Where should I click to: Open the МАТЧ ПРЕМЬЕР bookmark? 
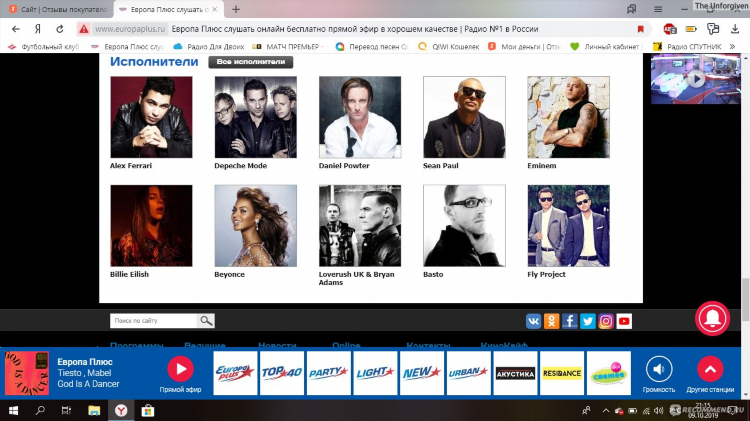[288, 46]
